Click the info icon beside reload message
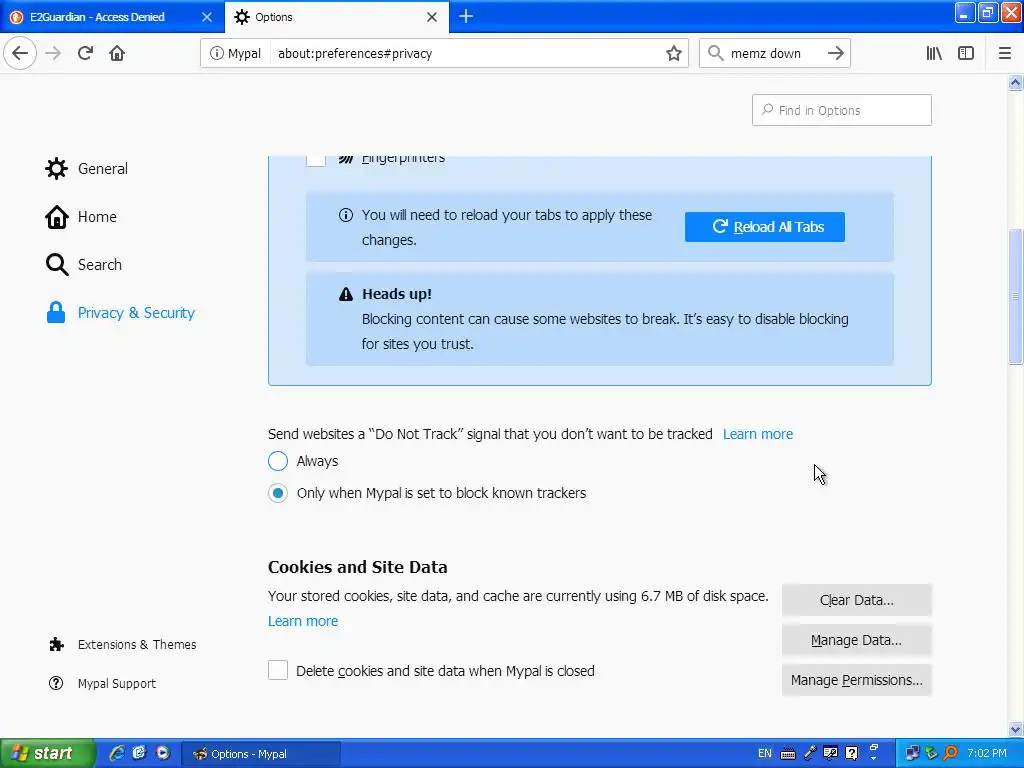The height and width of the screenshot is (768, 1024). (x=345, y=215)
